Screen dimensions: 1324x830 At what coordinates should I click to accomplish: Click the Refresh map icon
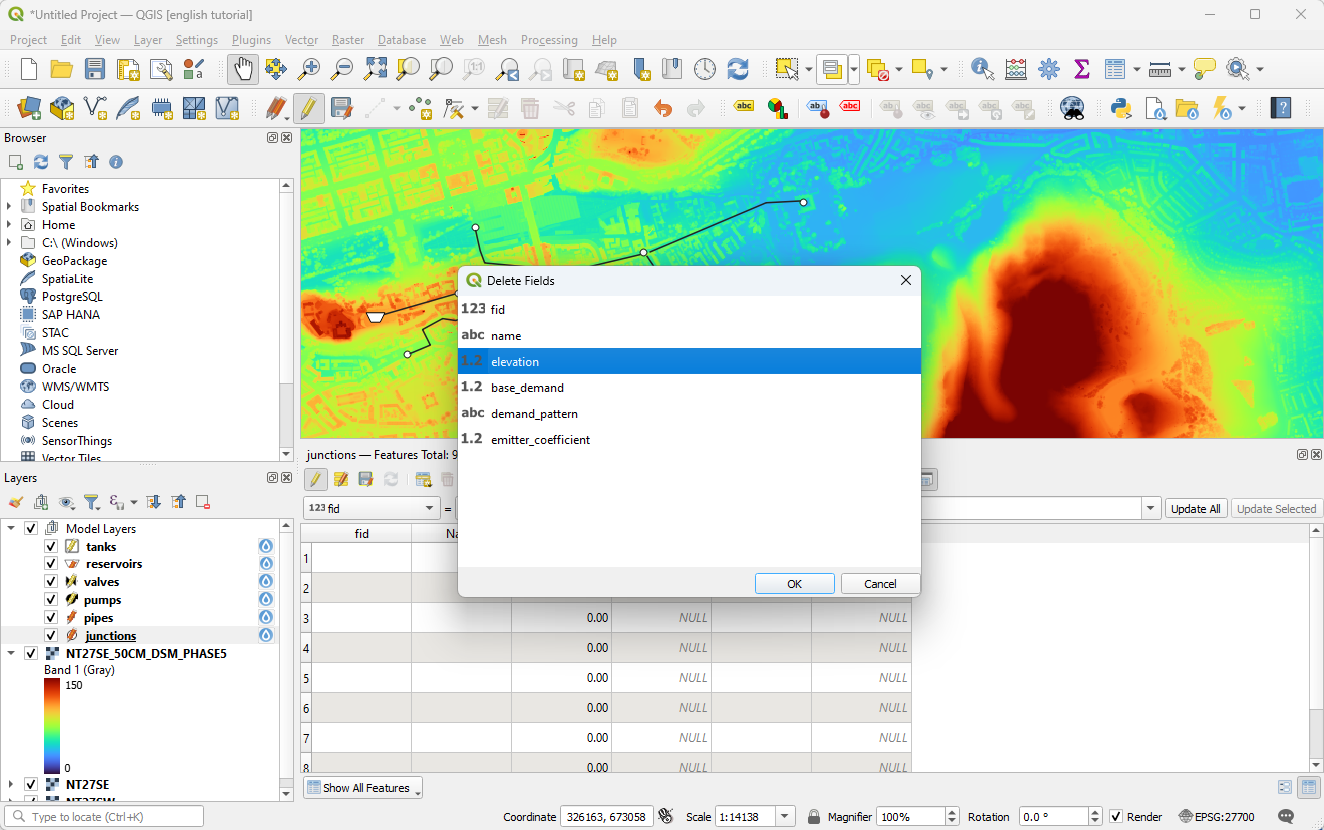(x=738, y=69)
